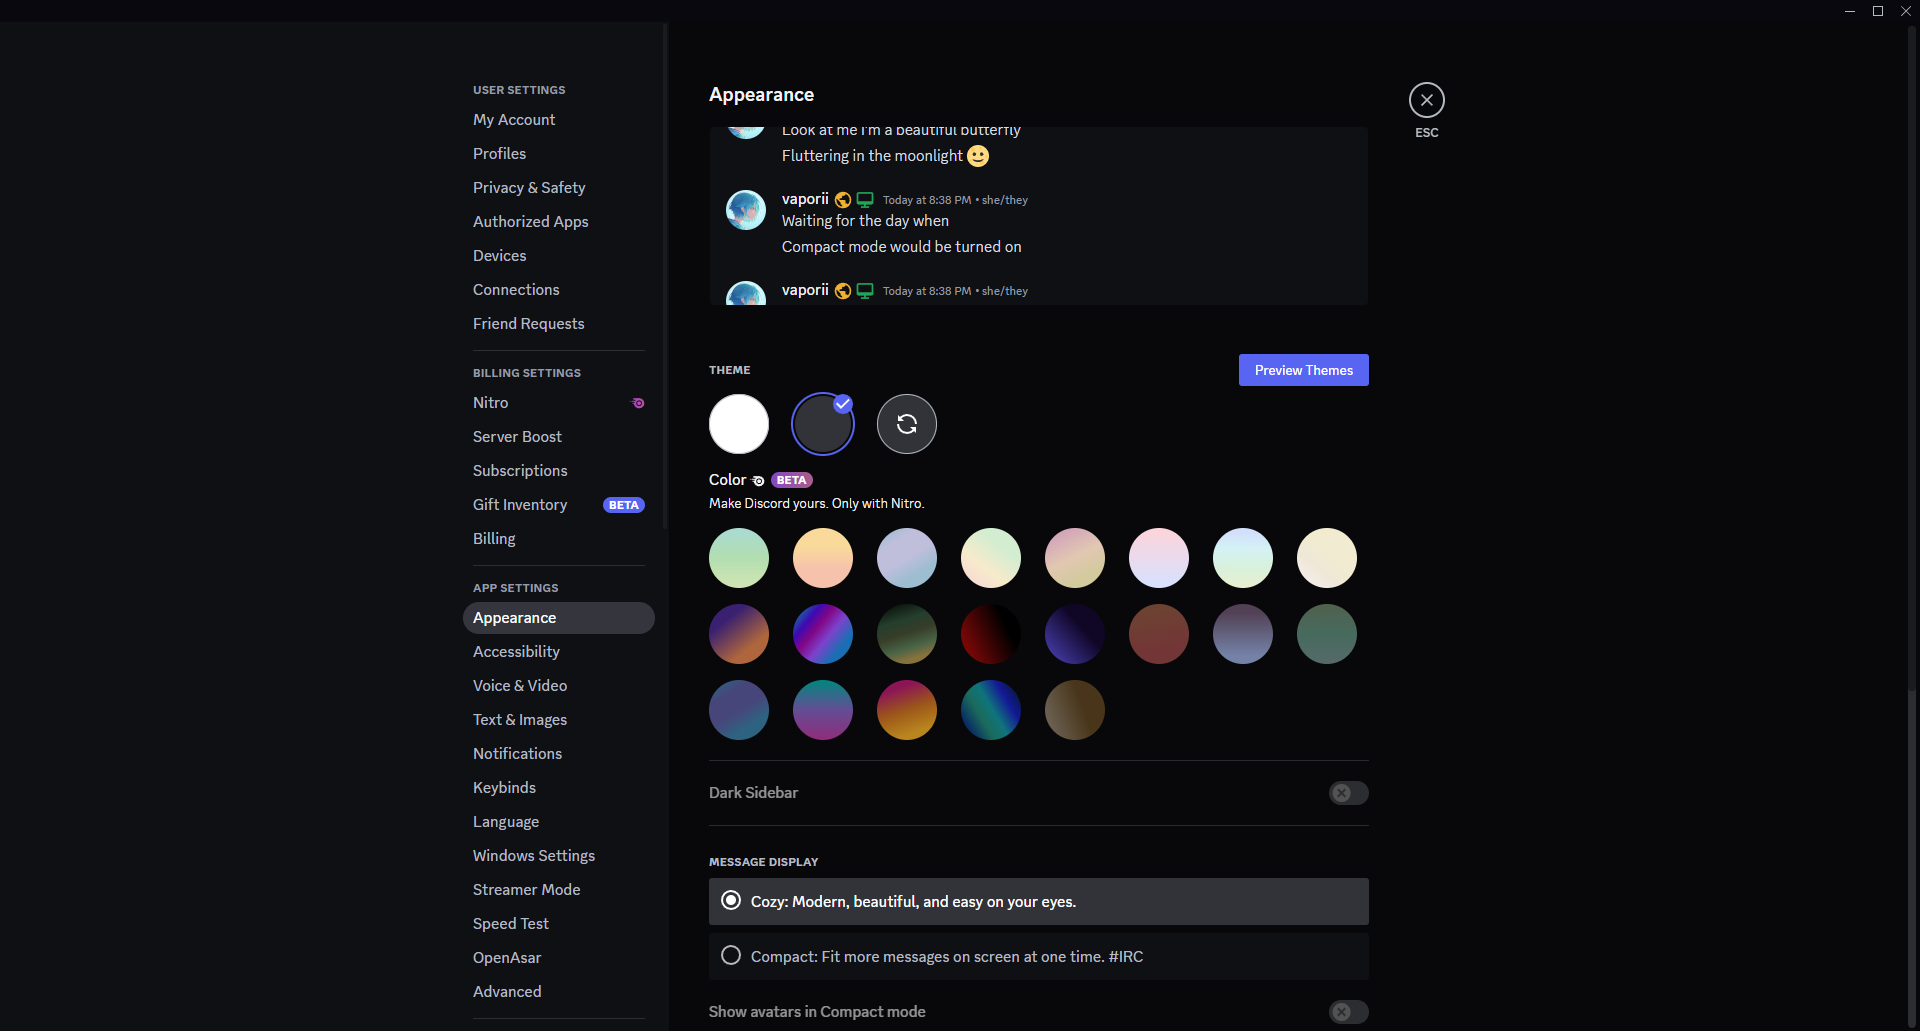Open Text & Images settings
1920x1031 pixels.
(x=559, y=720)
